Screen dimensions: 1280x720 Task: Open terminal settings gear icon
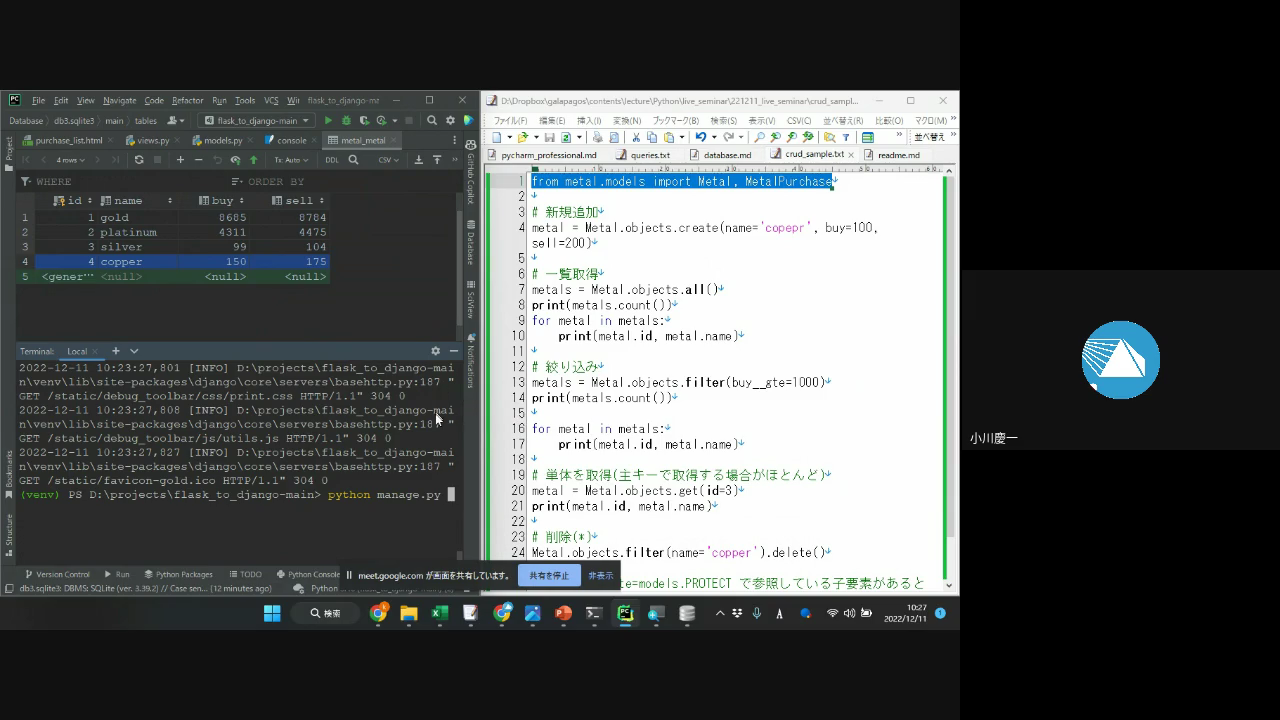click(x=435, y=351)
